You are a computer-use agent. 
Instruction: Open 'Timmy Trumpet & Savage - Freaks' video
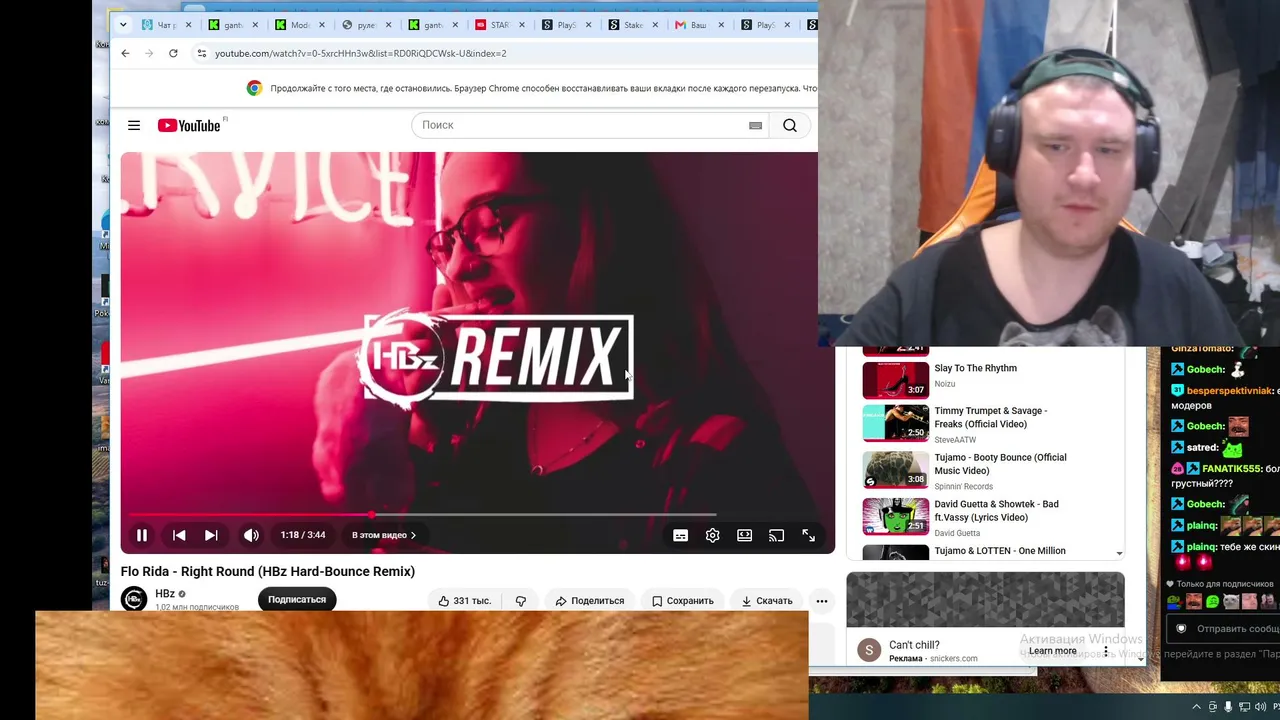[990, 417]
